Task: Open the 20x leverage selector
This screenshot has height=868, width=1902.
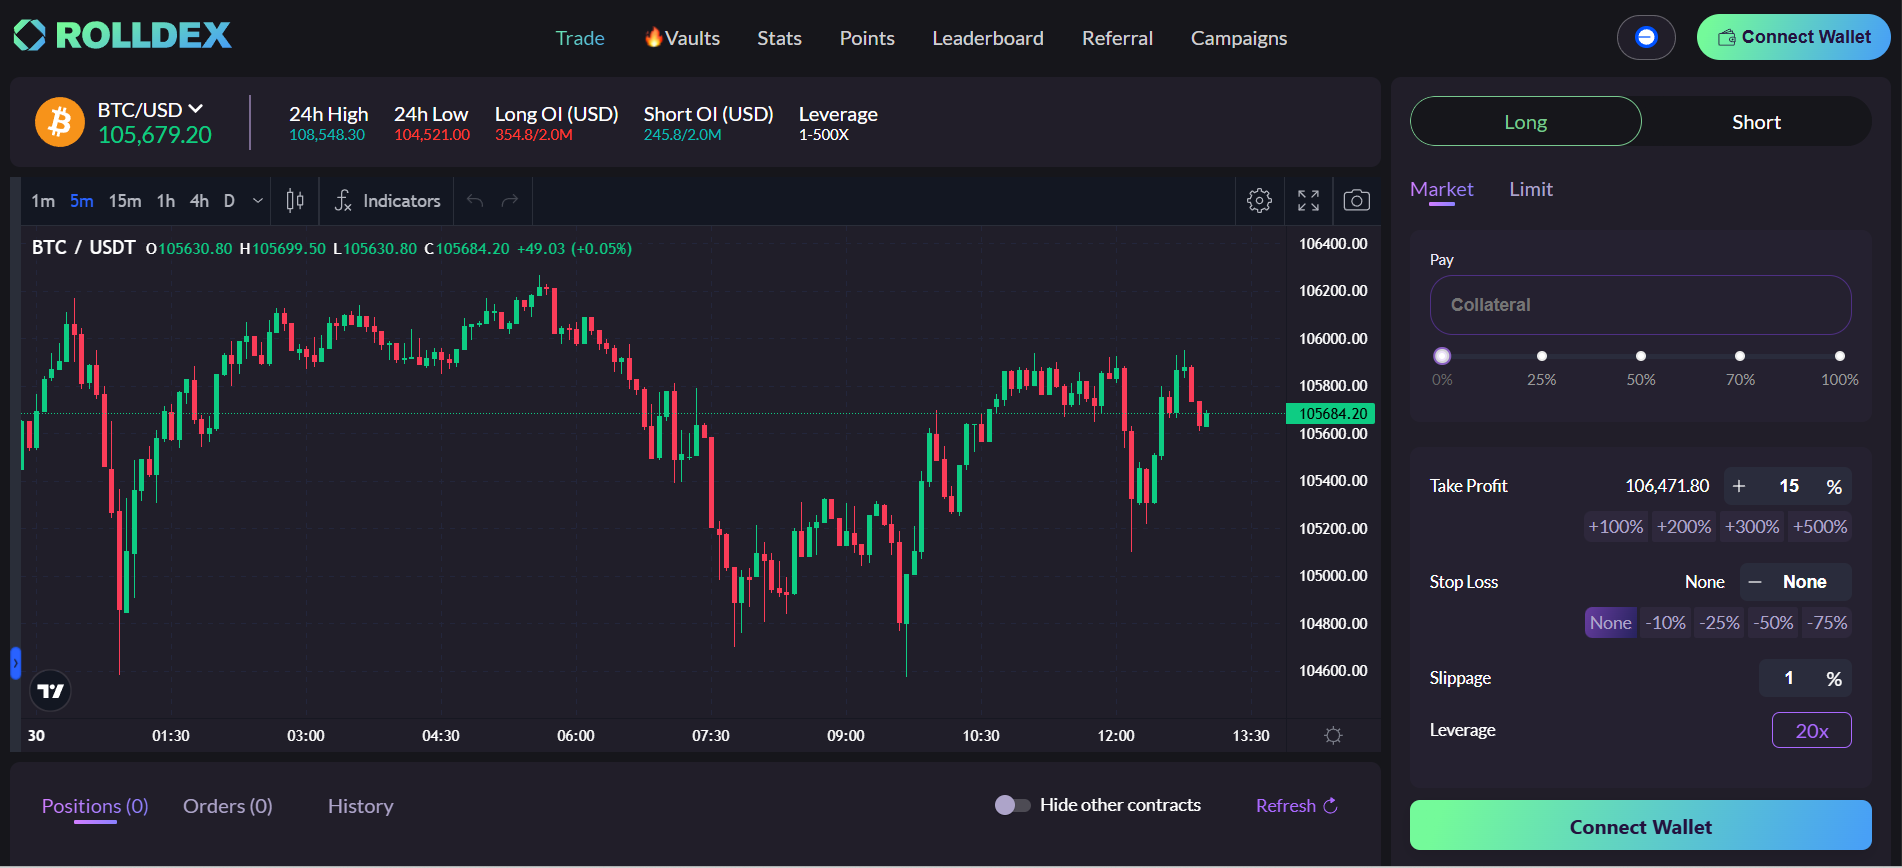Action: (1811, 731)
